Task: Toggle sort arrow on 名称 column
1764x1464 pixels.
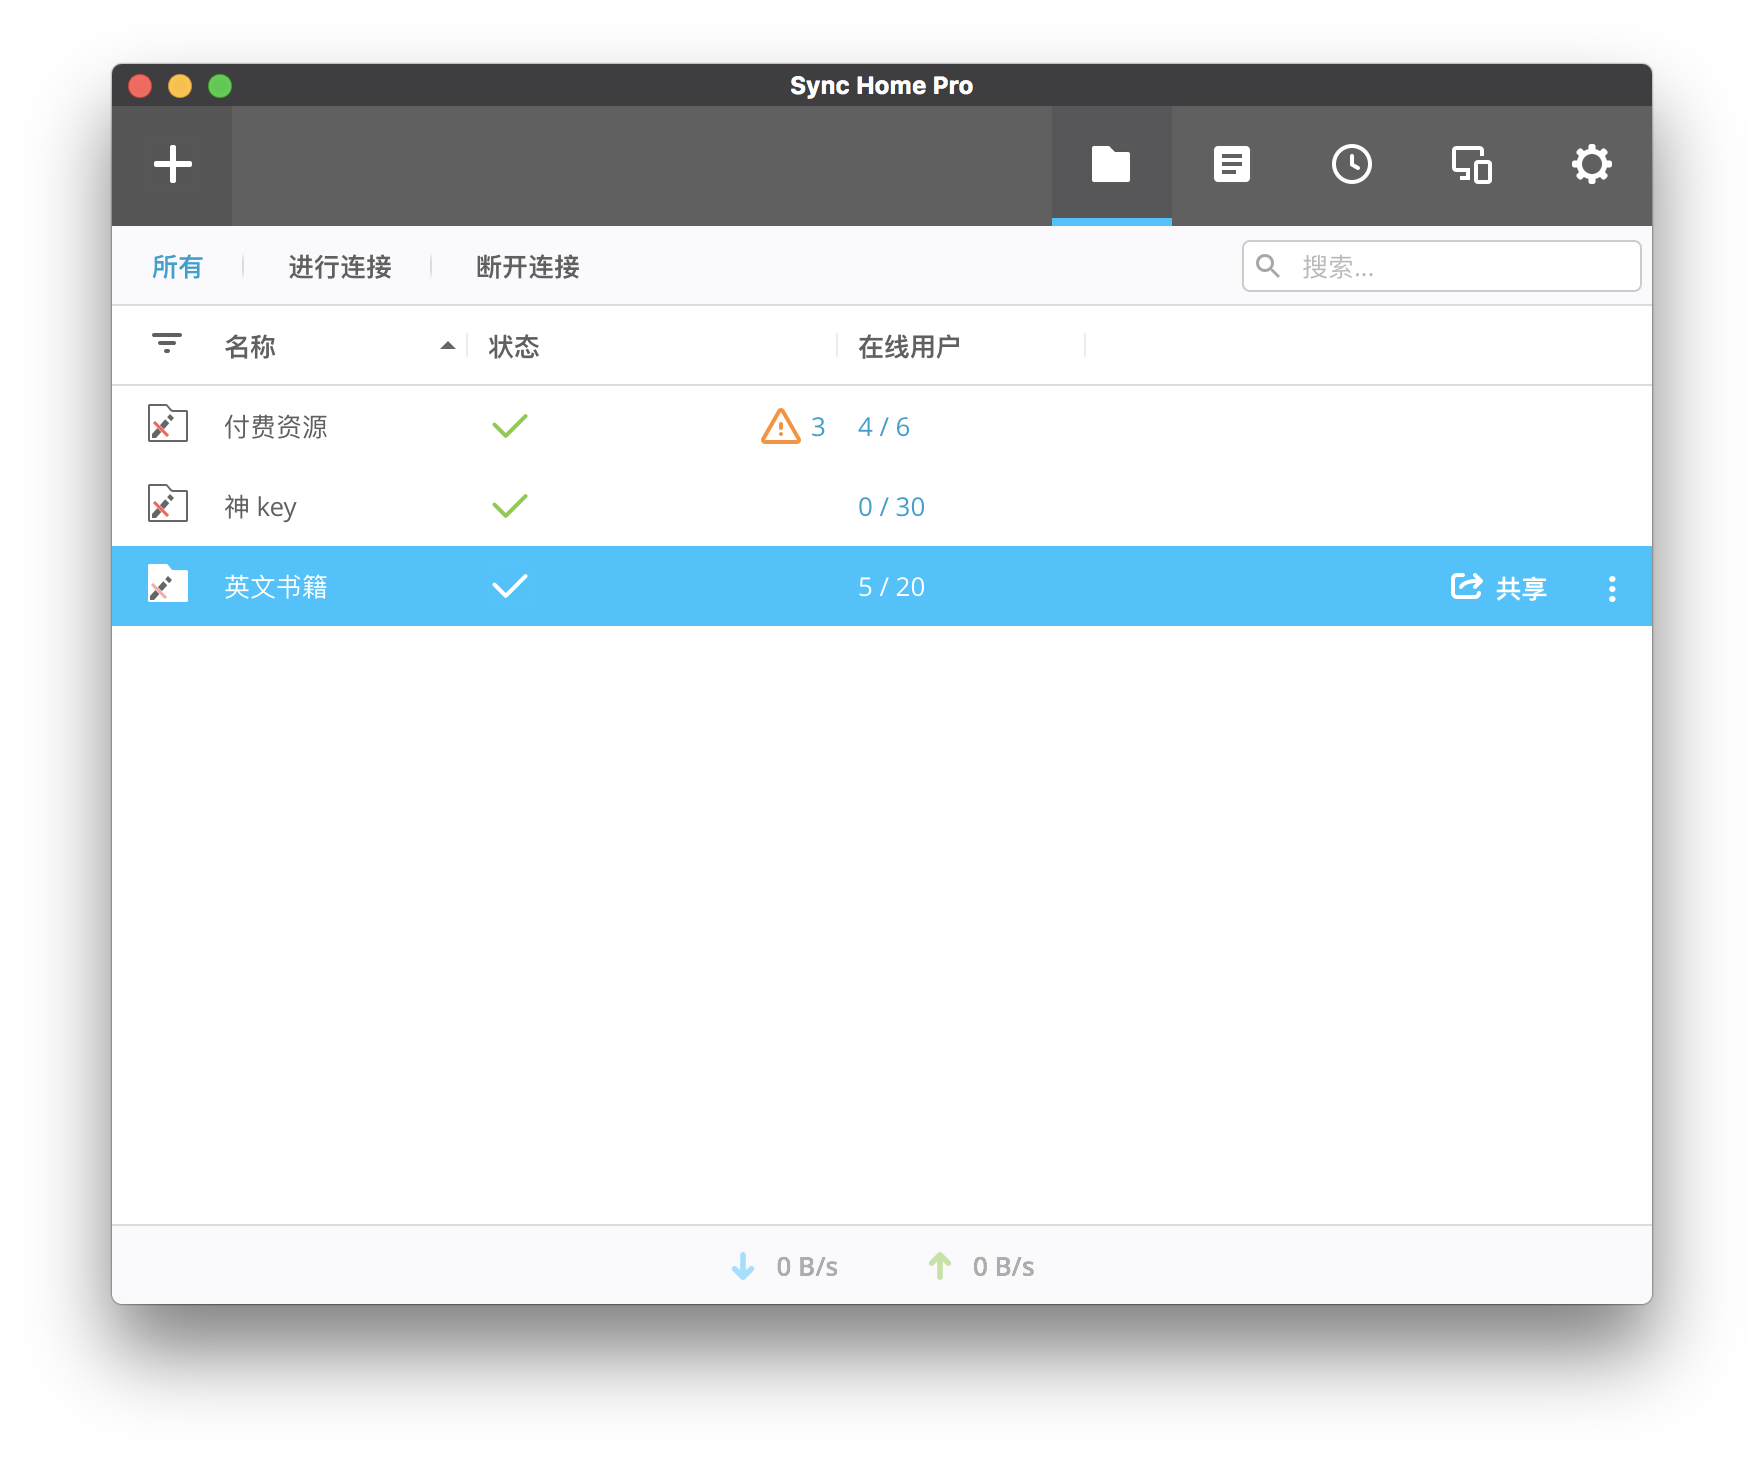Action: 448,346
